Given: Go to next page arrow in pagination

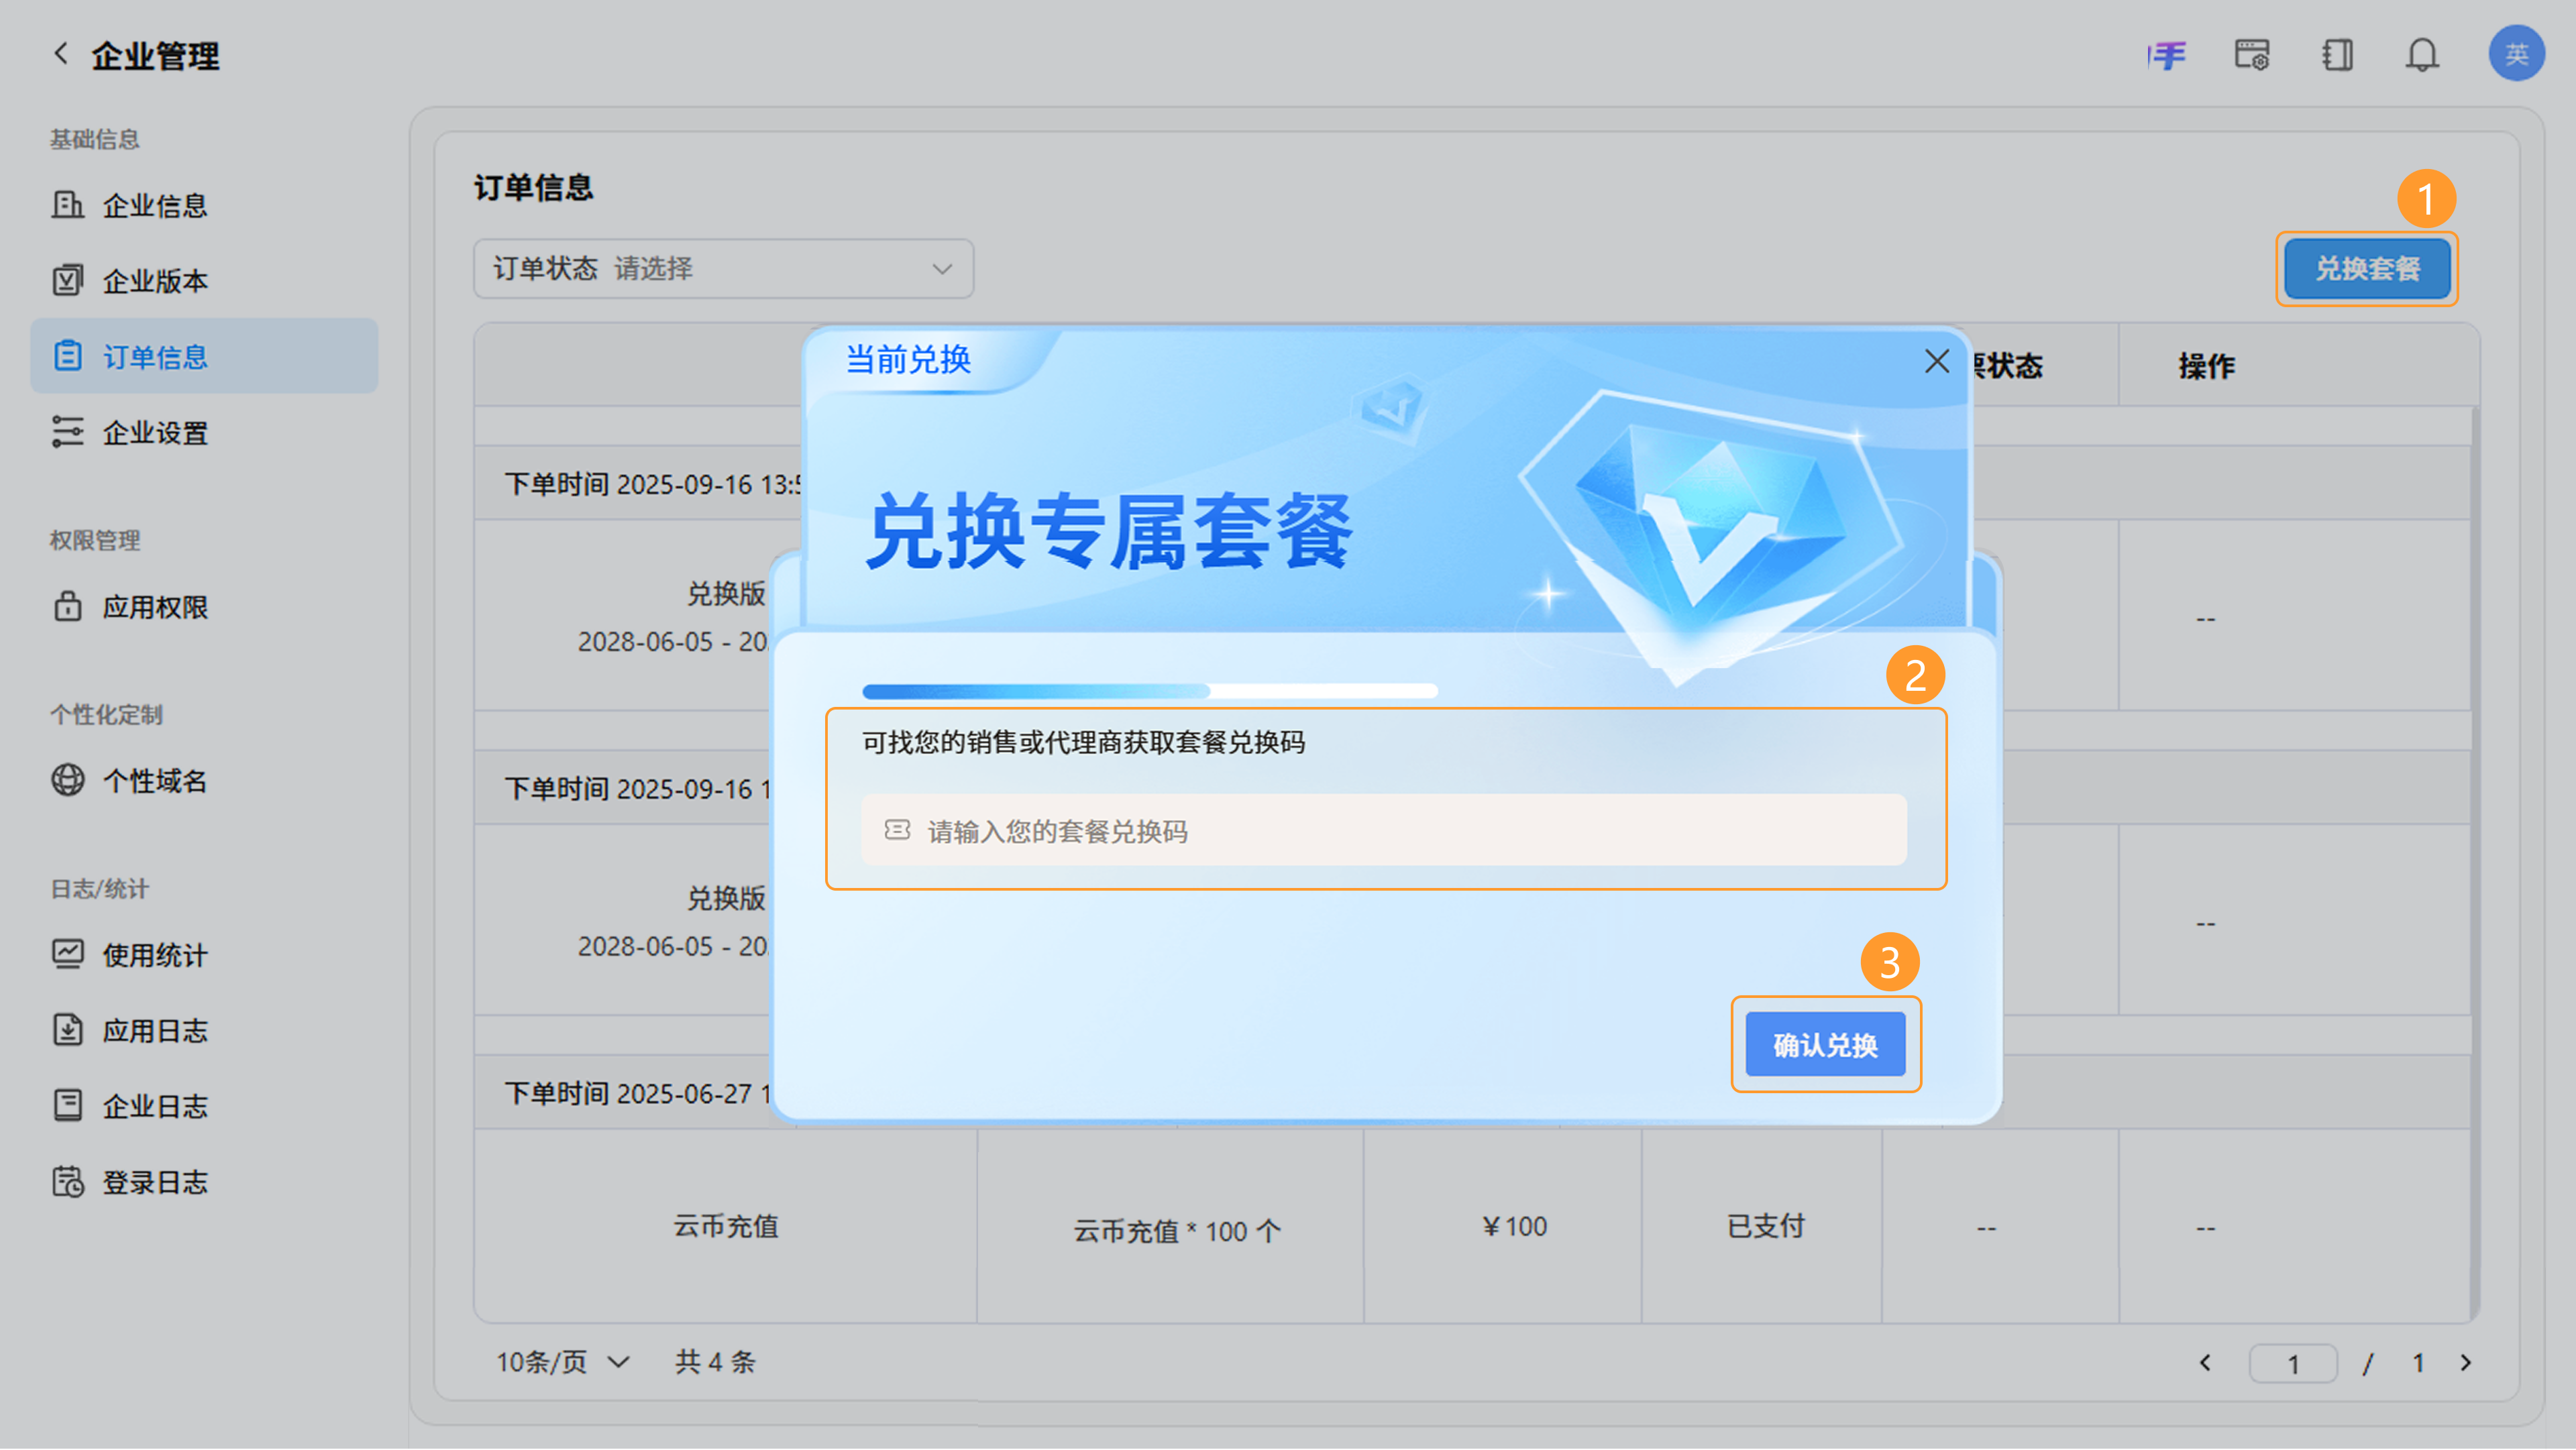Looking at the screenshot, I should coord(2466,1363).
